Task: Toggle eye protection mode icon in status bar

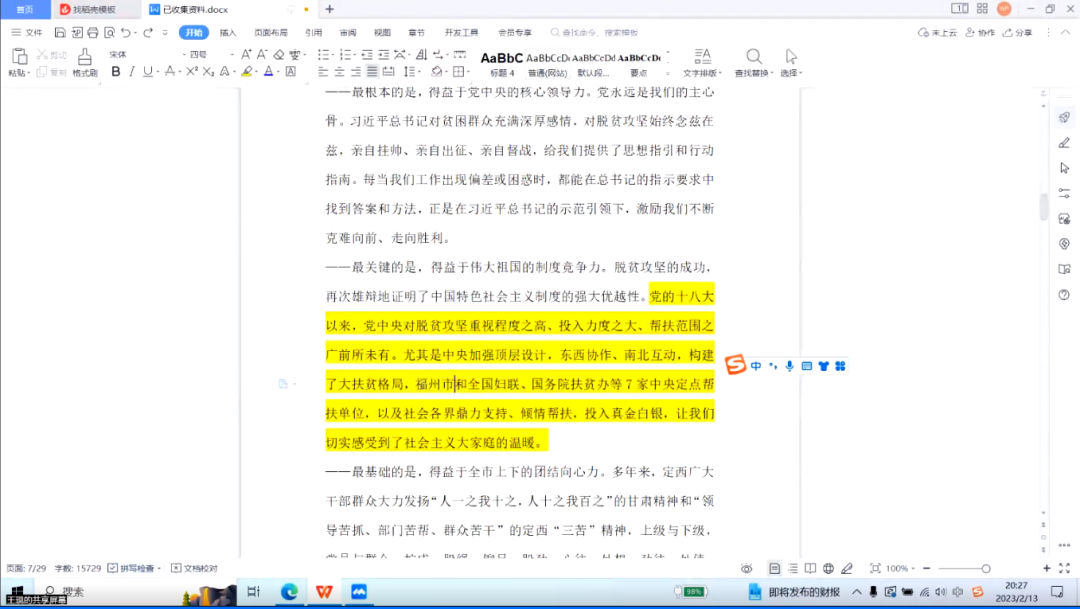Action: [x=746, y=568]
